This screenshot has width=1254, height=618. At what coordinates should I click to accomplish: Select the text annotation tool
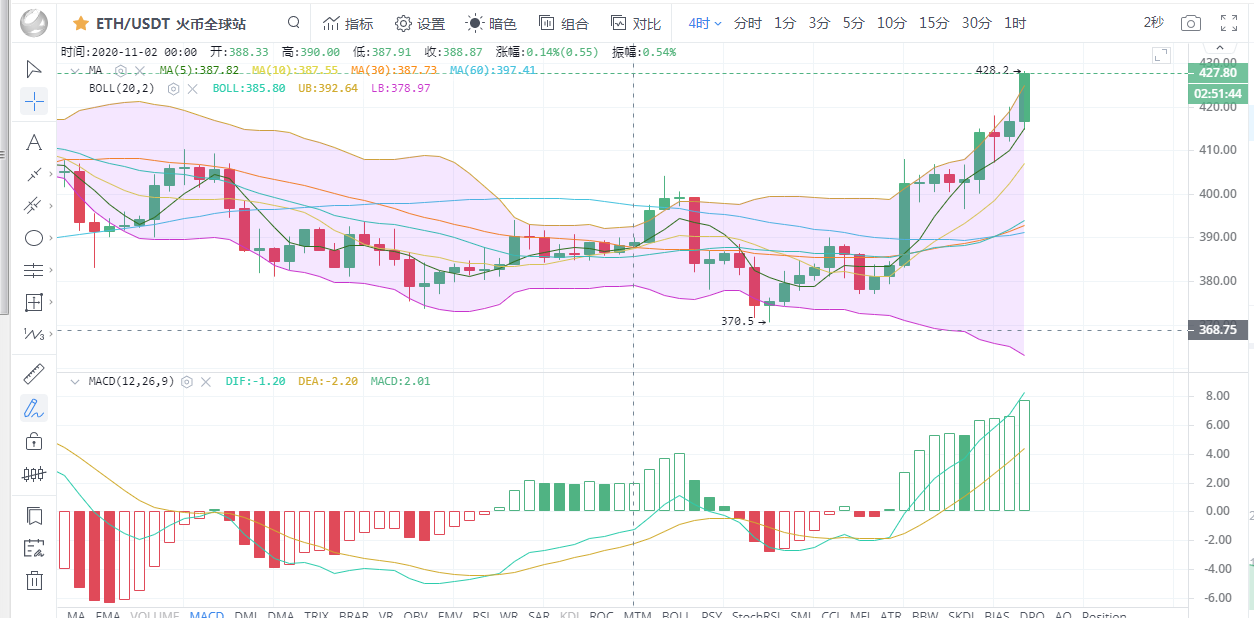tap(34, 142)
